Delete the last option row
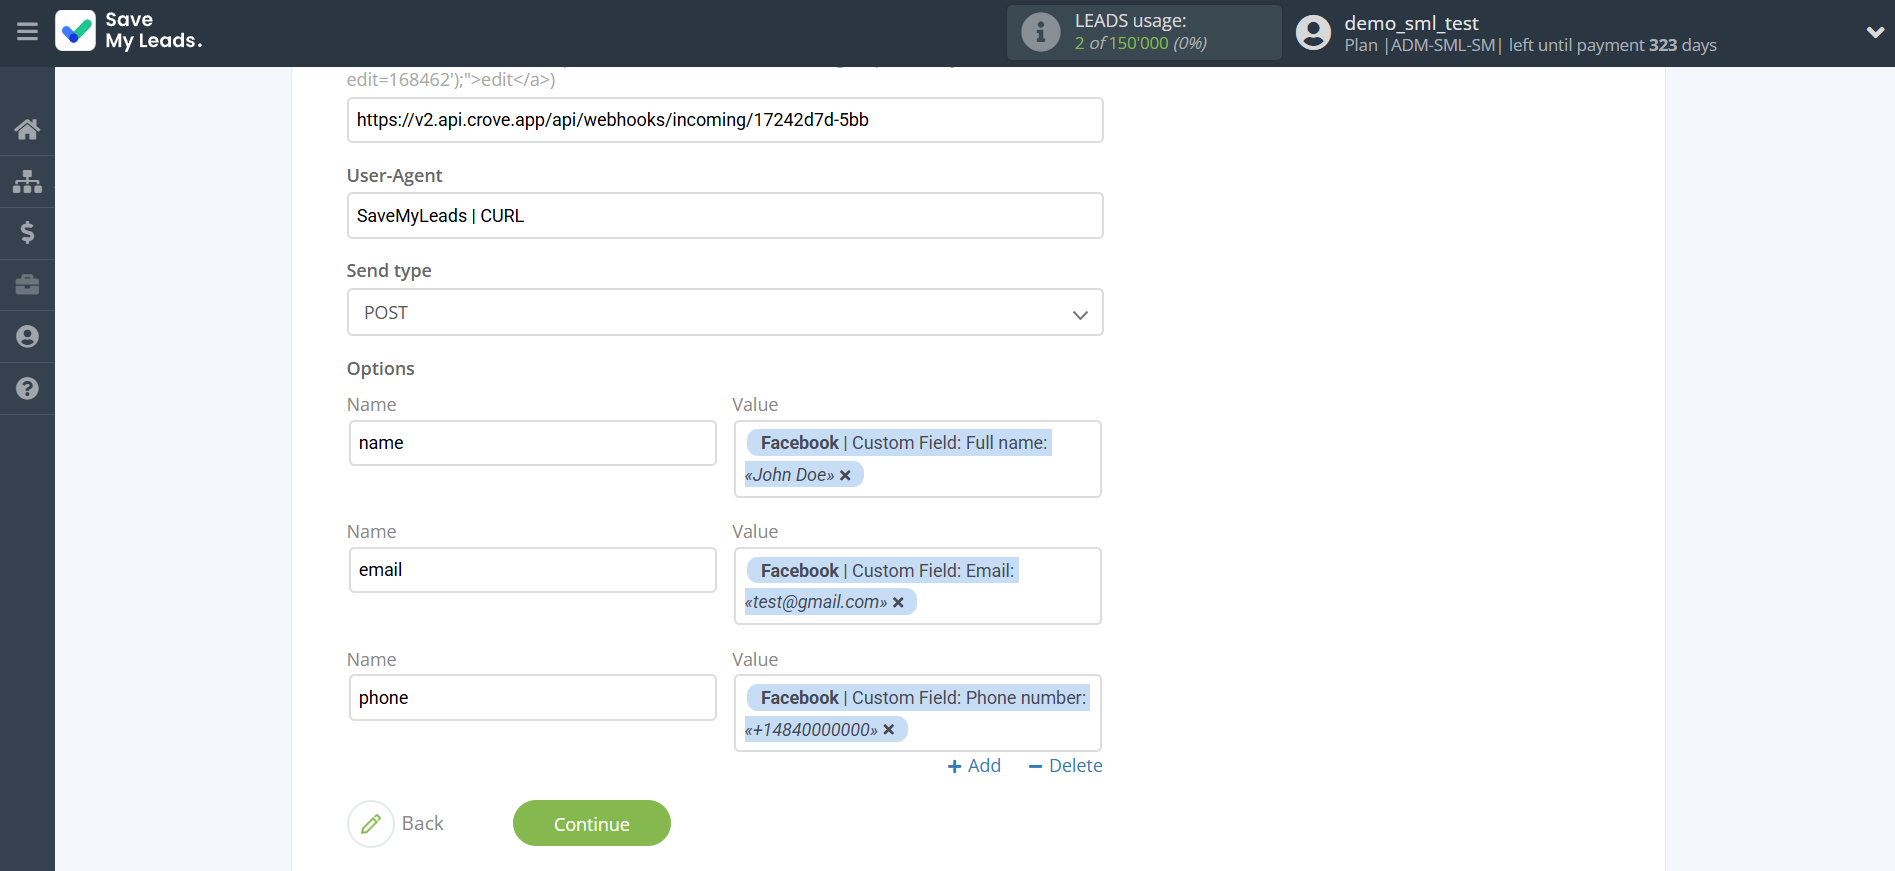This screenshot has width=1895, height=871. (1065, 766)
